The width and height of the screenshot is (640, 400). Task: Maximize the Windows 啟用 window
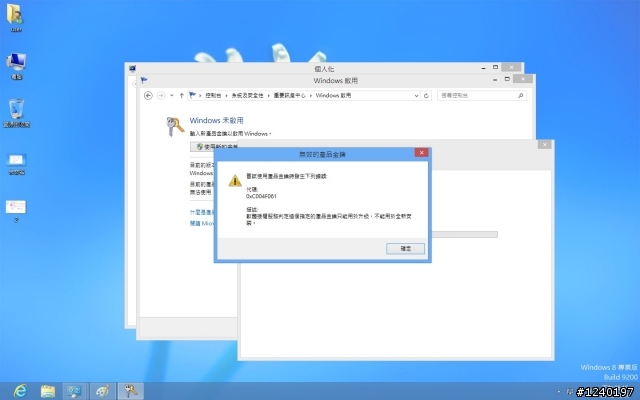coord(507,79)
